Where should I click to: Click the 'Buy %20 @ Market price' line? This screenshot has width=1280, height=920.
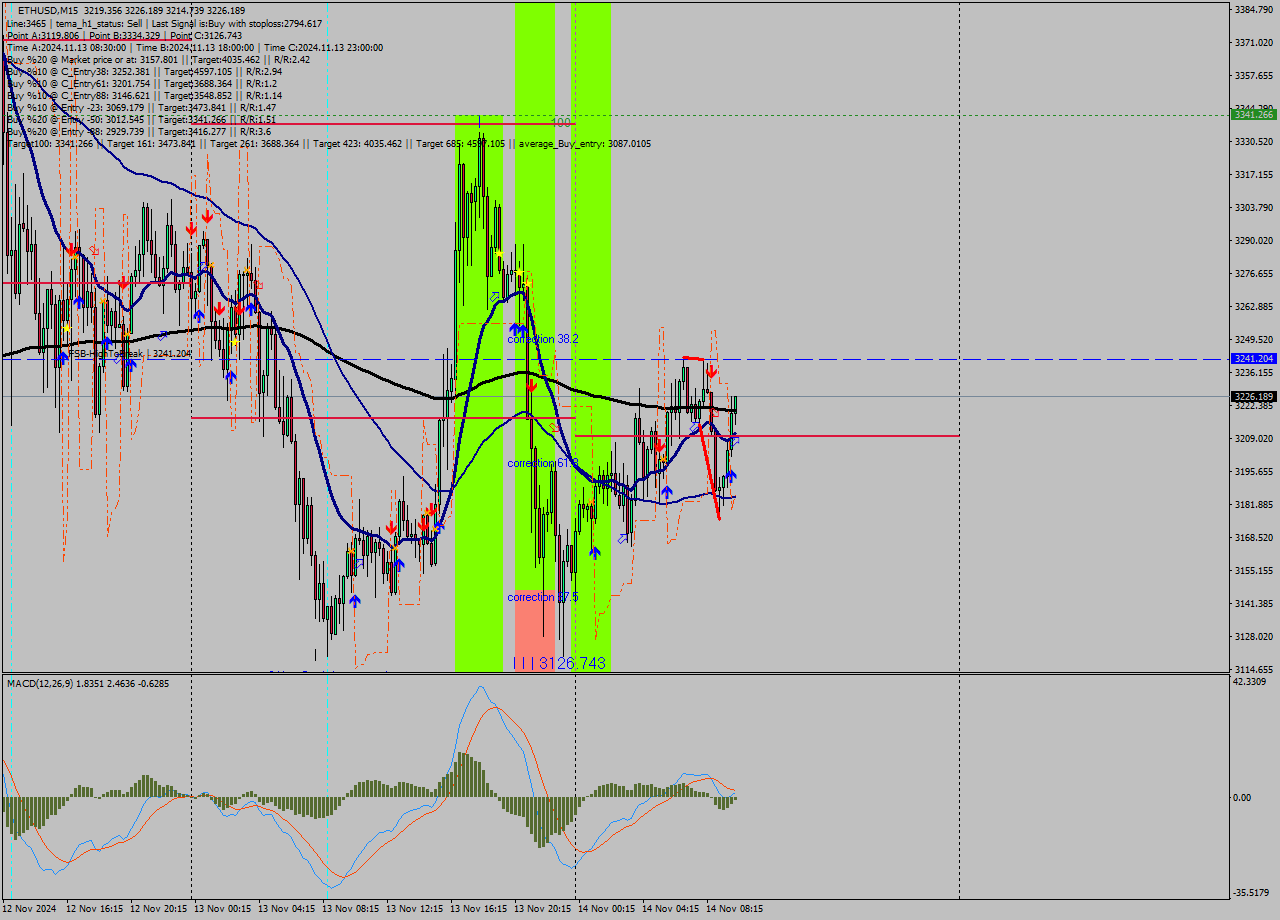tap(158, 59)
